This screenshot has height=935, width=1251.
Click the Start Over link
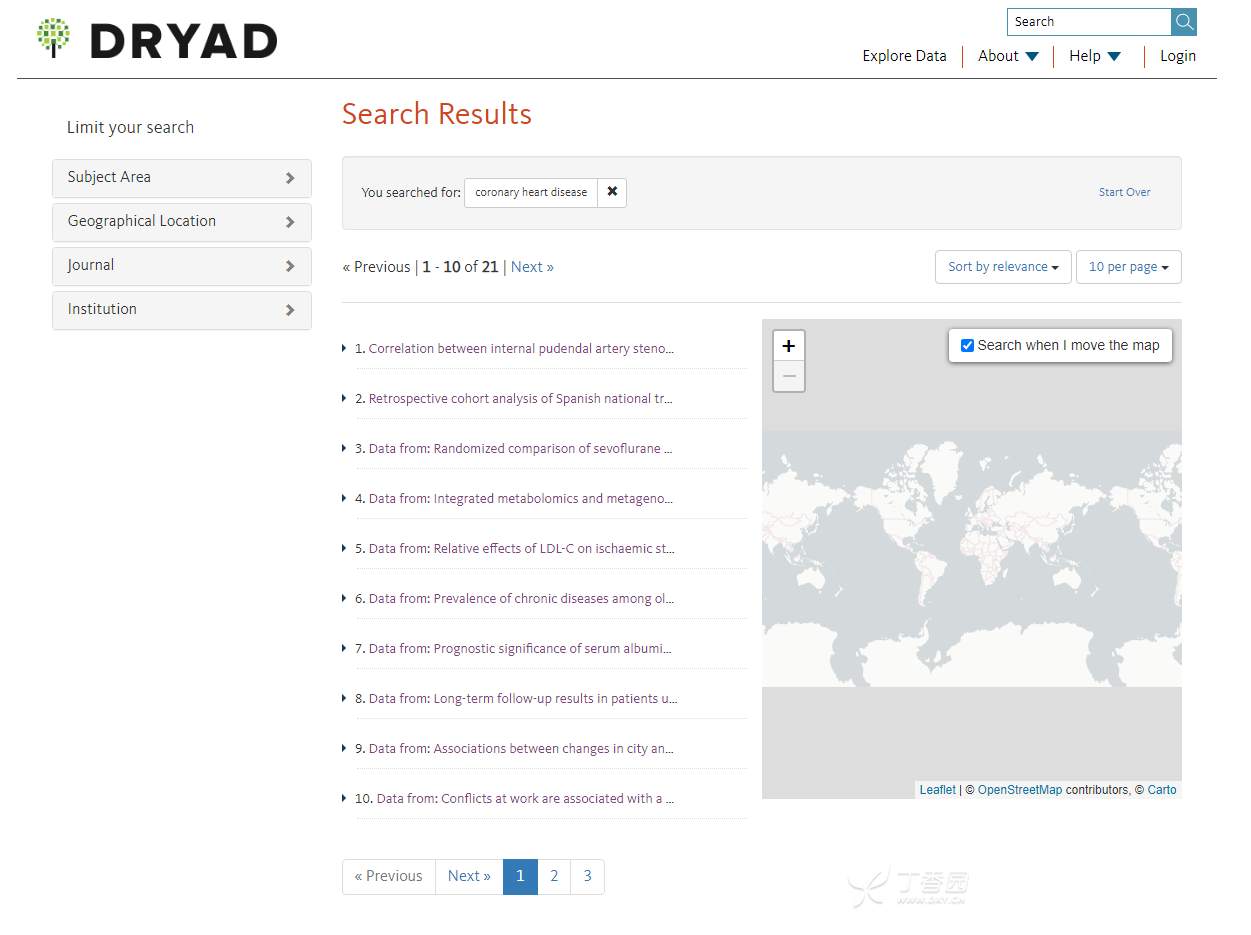pos(1124,192)
